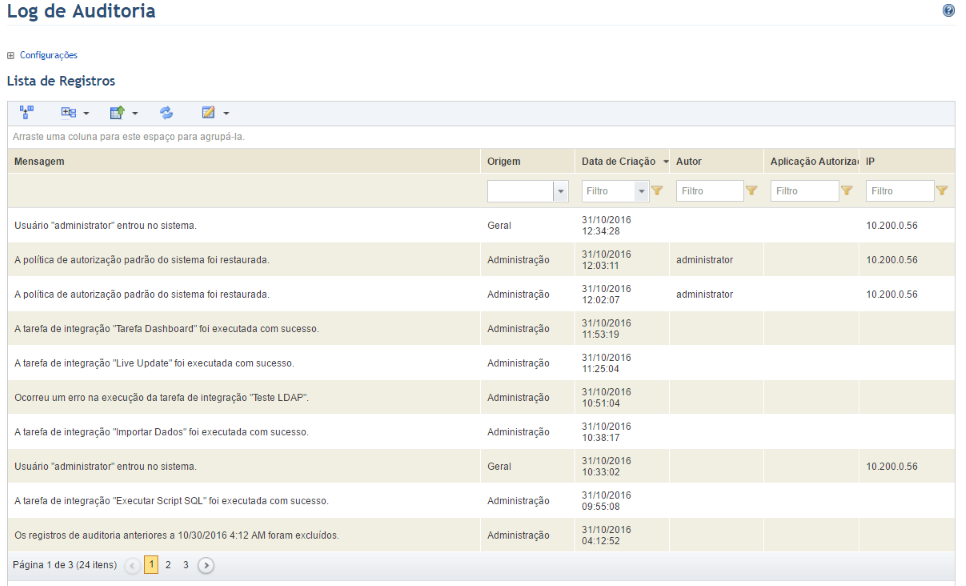Screen dimensions: 966x586
Task: Click IP 10.200.0.56 in the 10:33:02 row
Action: point(891,467)
